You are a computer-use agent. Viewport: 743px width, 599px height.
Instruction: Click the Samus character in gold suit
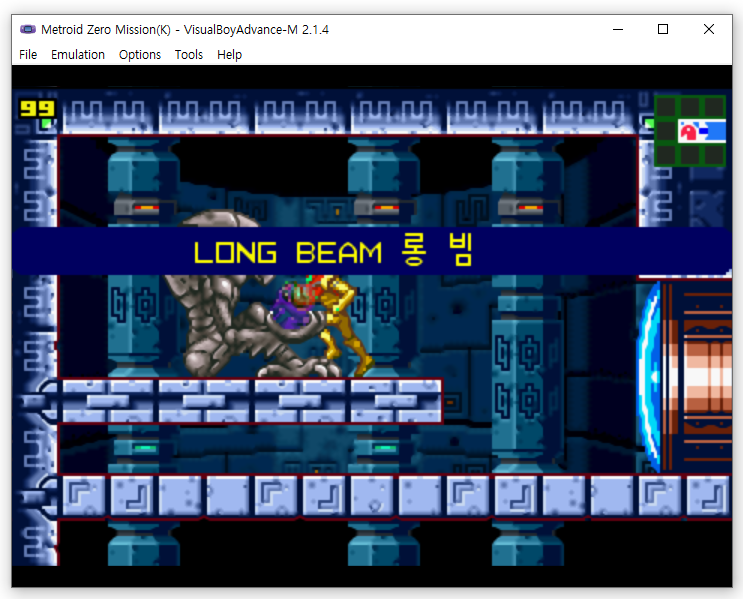[339, 325]
